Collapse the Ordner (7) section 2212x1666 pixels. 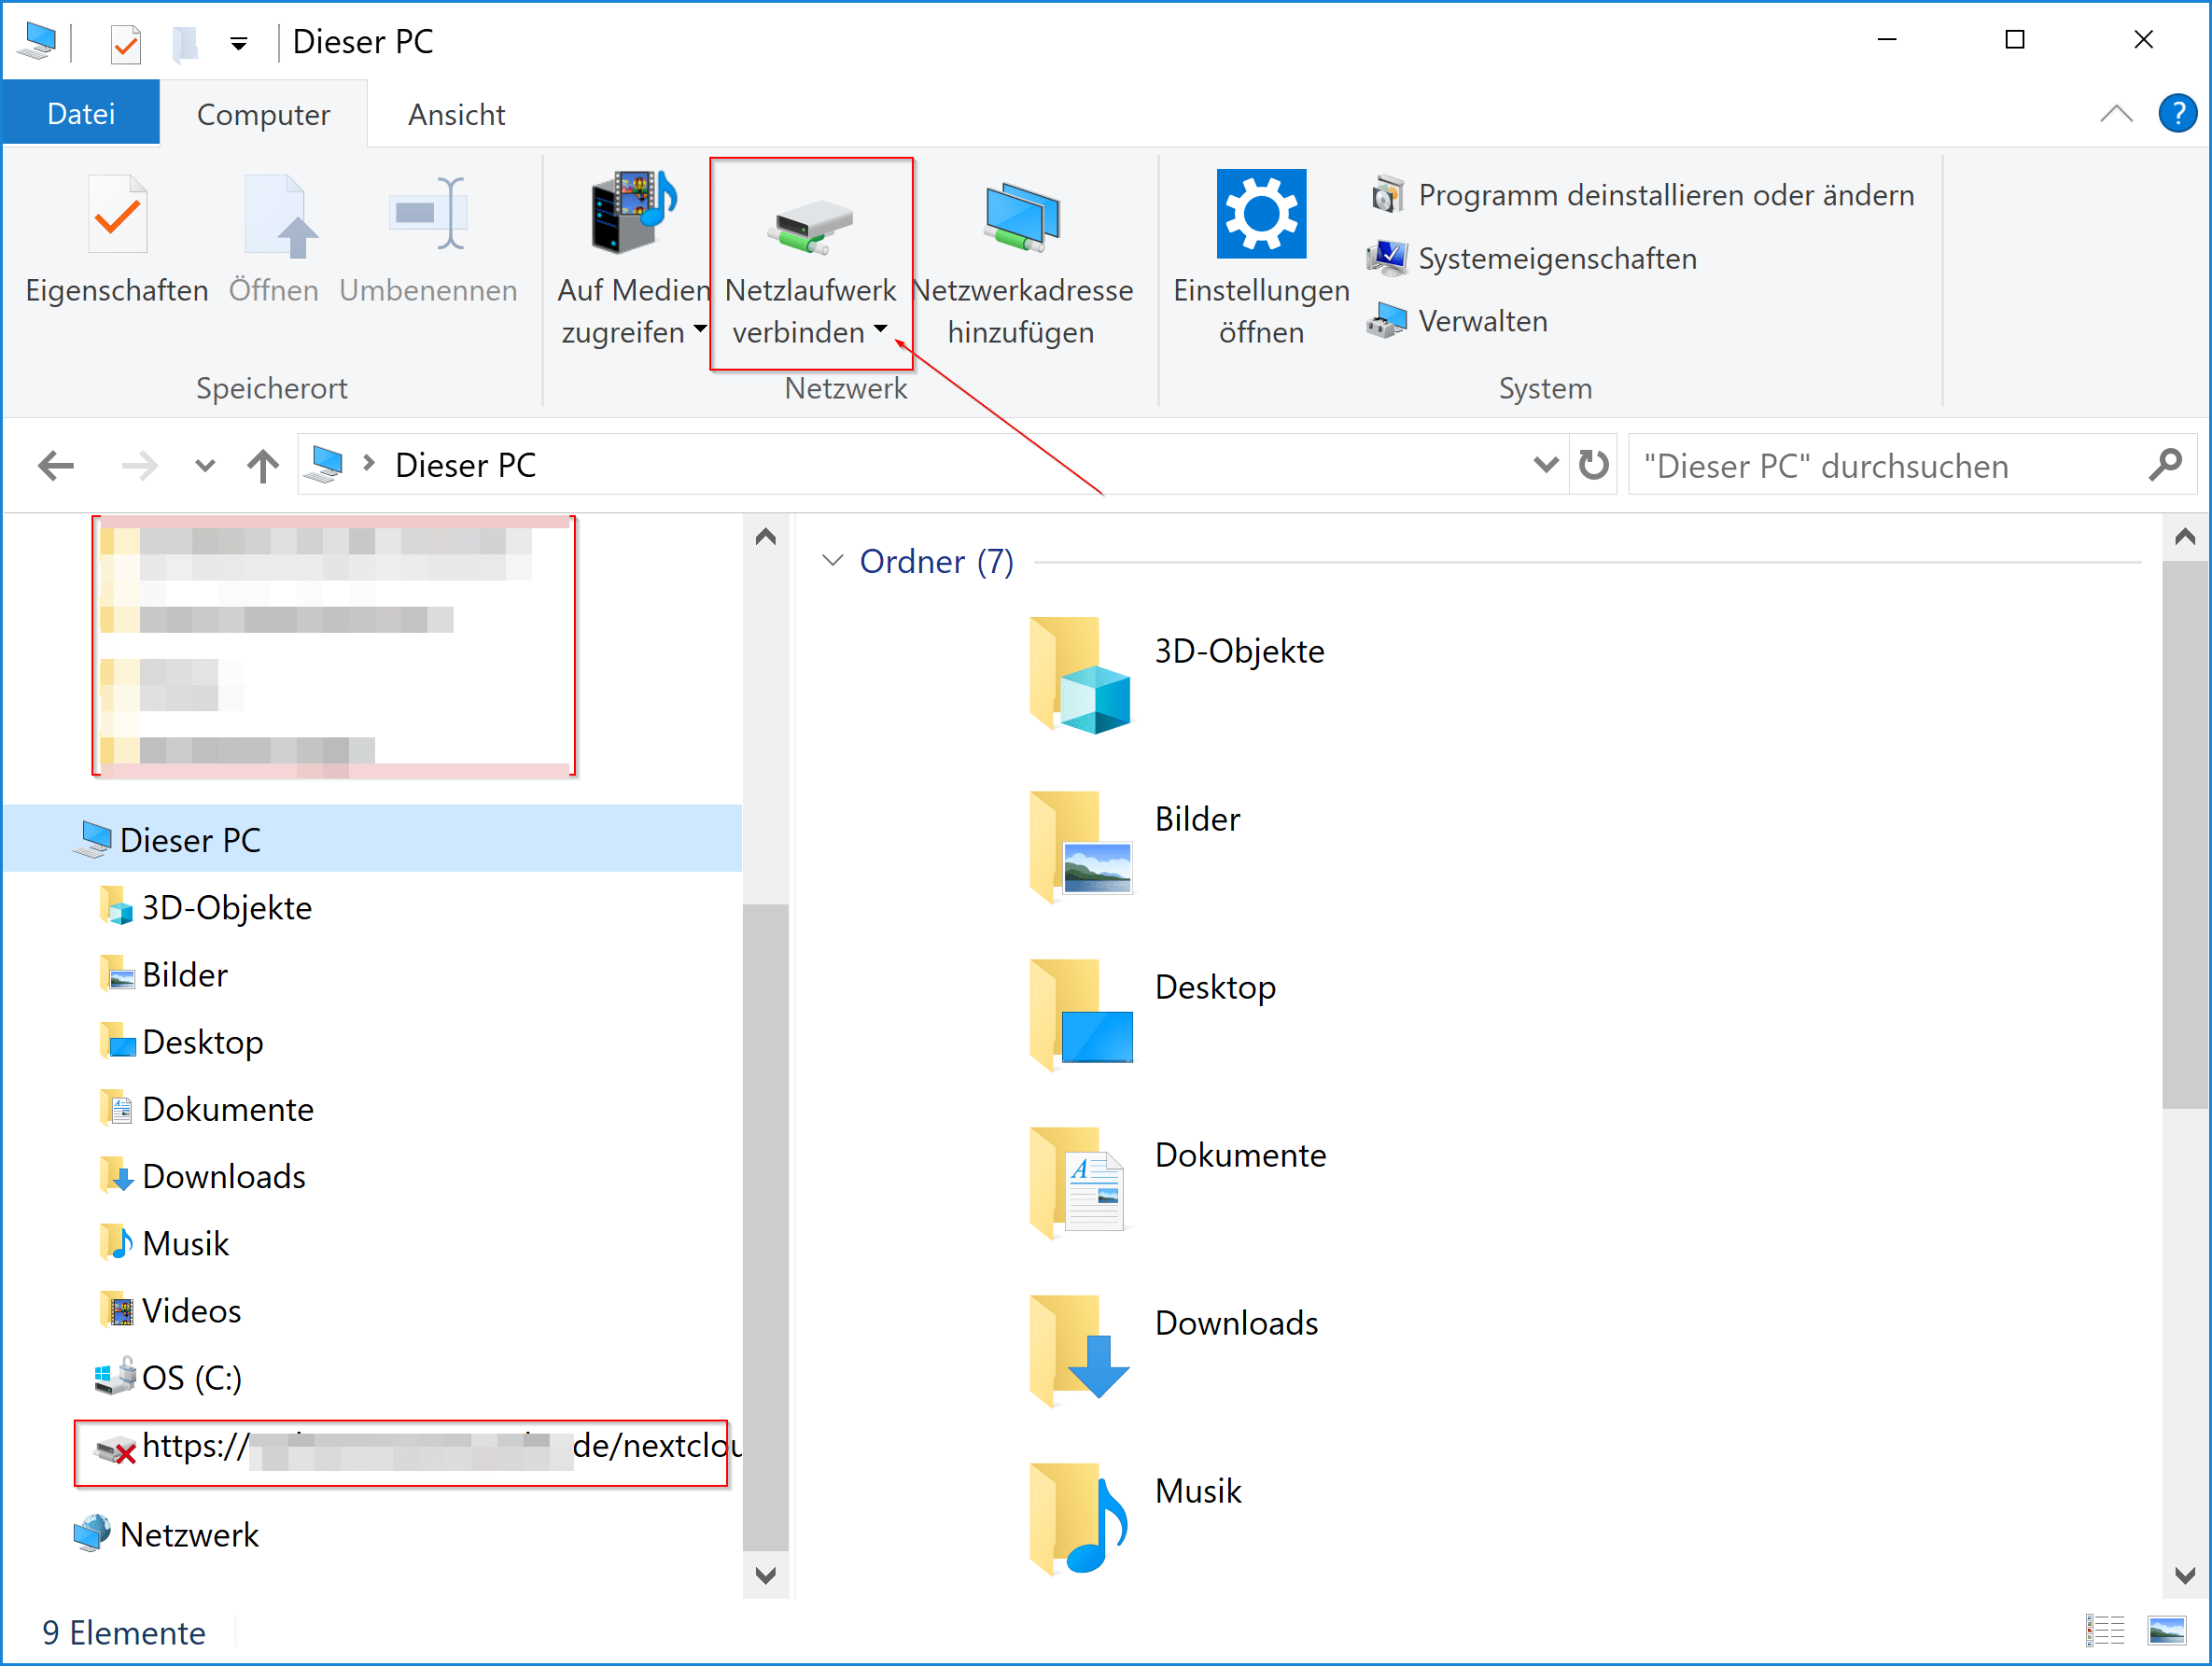click(x=833, y=562)
